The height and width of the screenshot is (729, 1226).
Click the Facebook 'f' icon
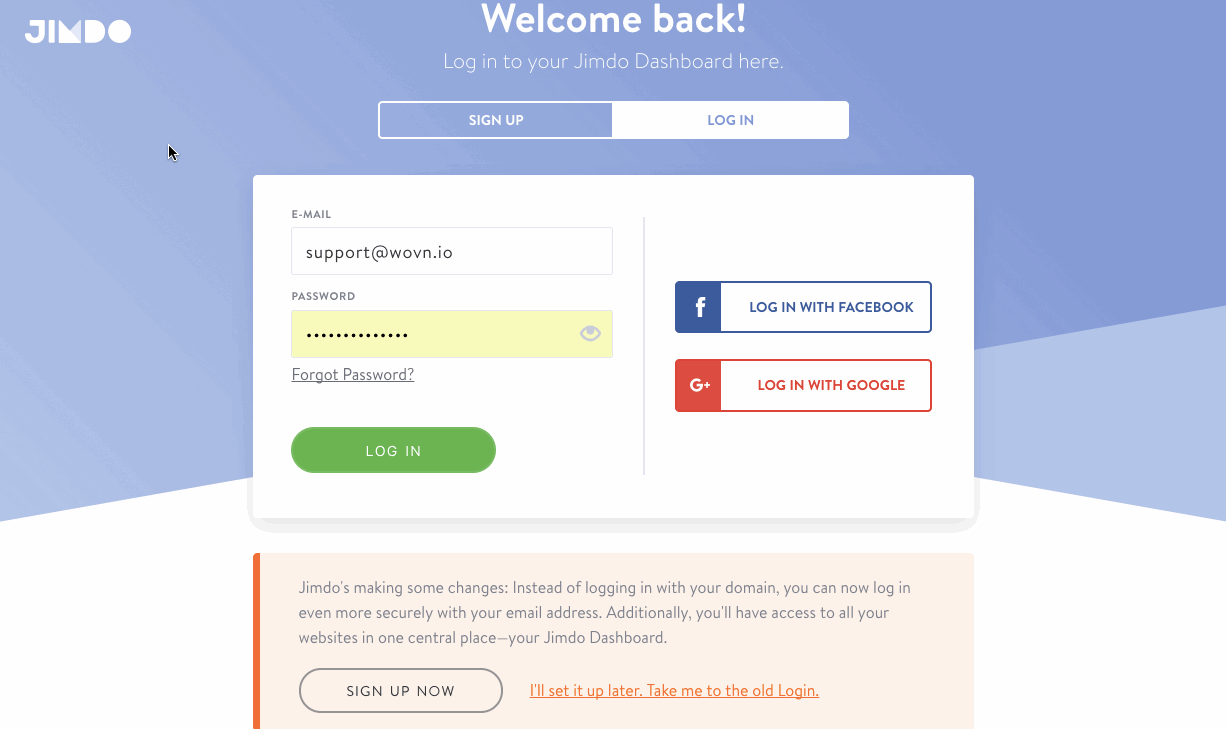pyautogui.click(x=699, y=307)
